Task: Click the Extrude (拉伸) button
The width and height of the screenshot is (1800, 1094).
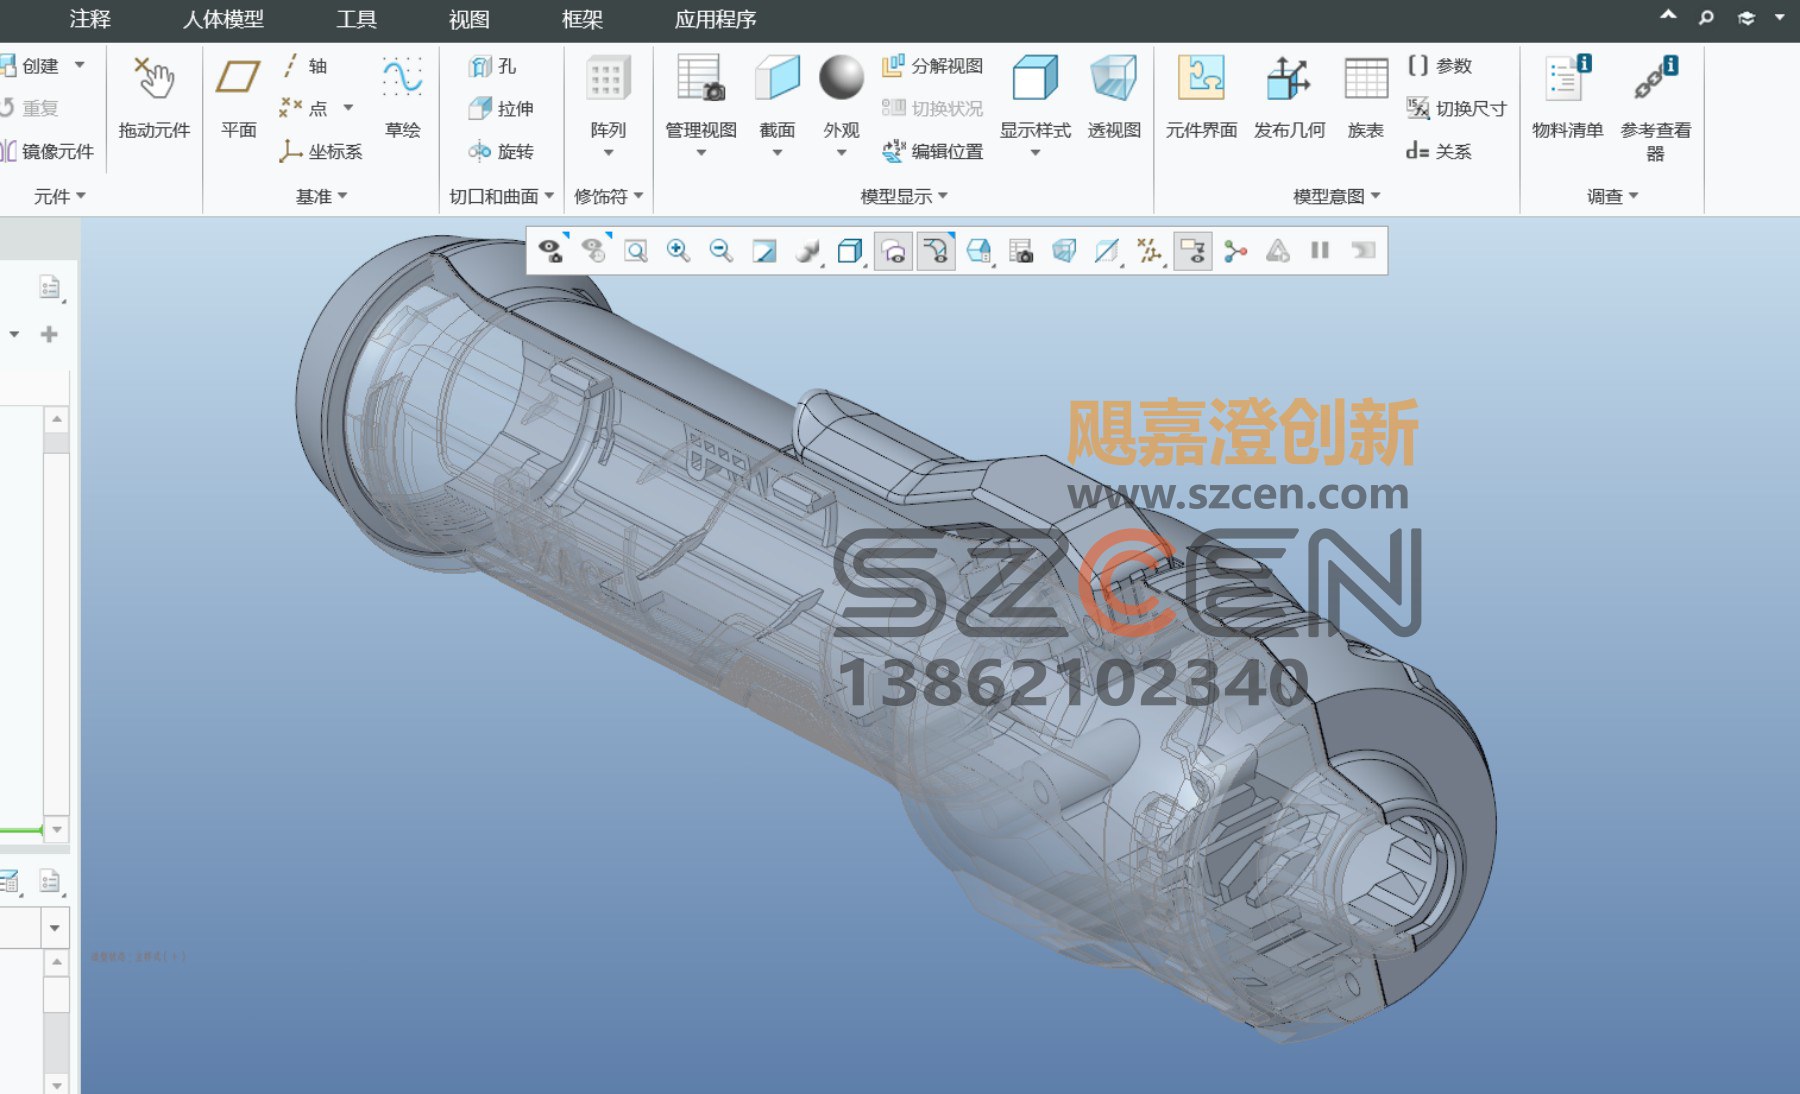Action: tap(501, 108)
